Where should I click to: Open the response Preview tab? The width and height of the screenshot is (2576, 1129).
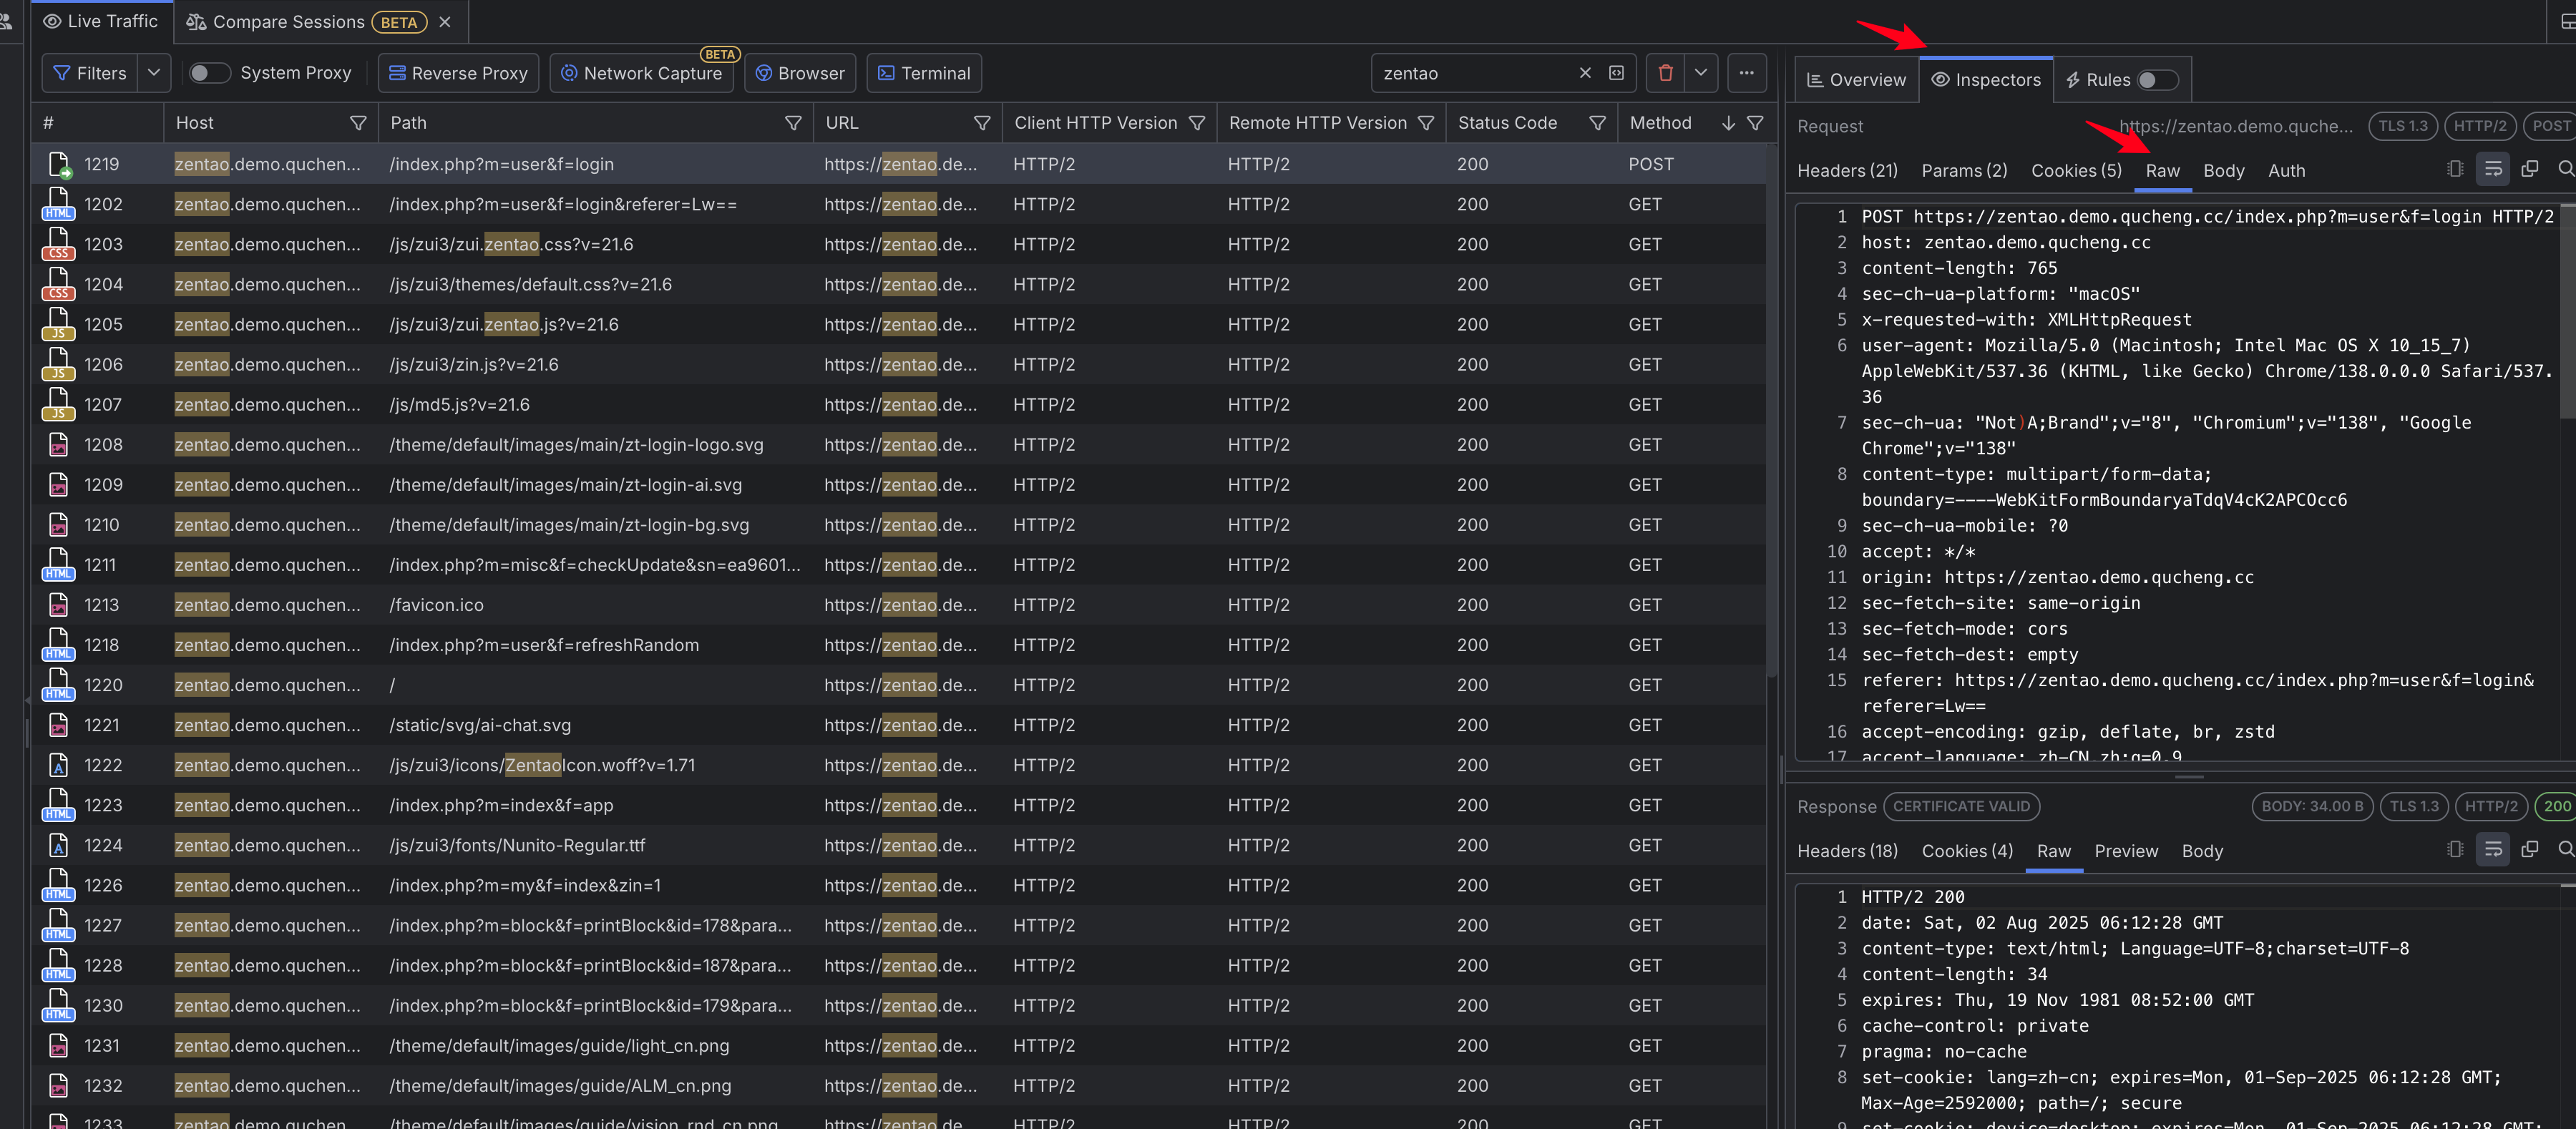pos(2125,851)
